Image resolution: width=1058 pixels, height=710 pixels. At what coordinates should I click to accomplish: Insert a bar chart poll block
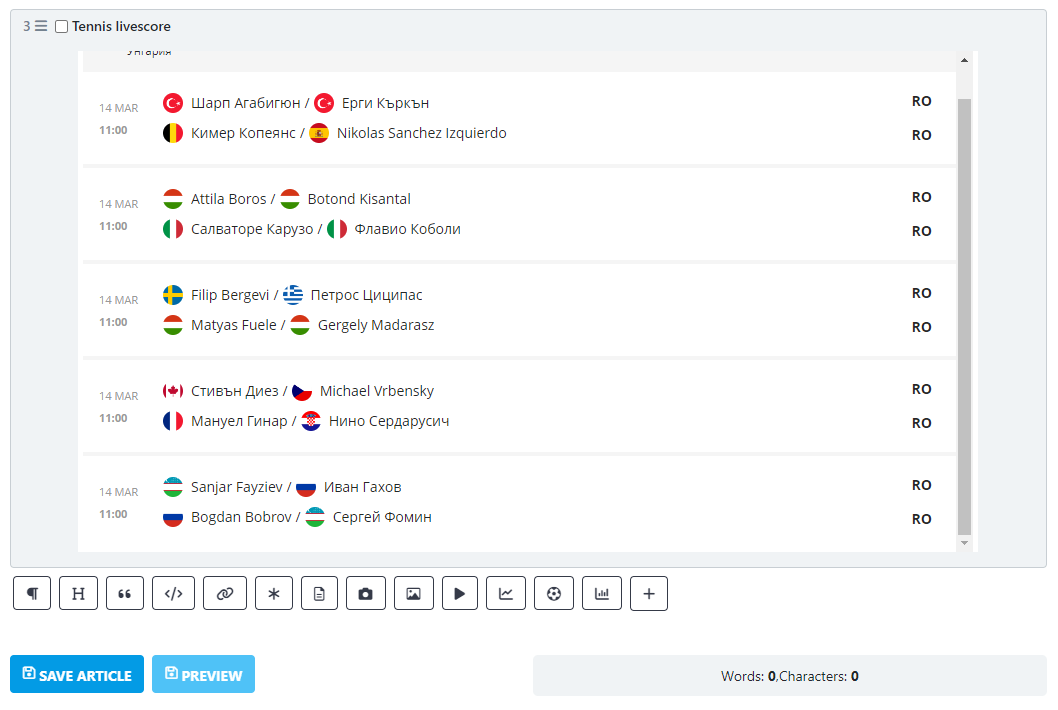tap(602, 593)
